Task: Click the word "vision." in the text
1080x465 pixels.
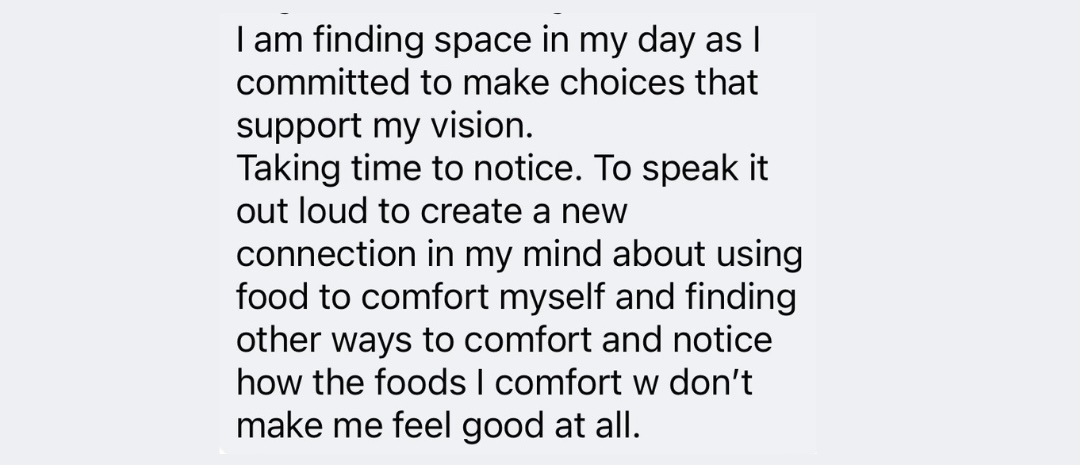Action: point(482,126)
